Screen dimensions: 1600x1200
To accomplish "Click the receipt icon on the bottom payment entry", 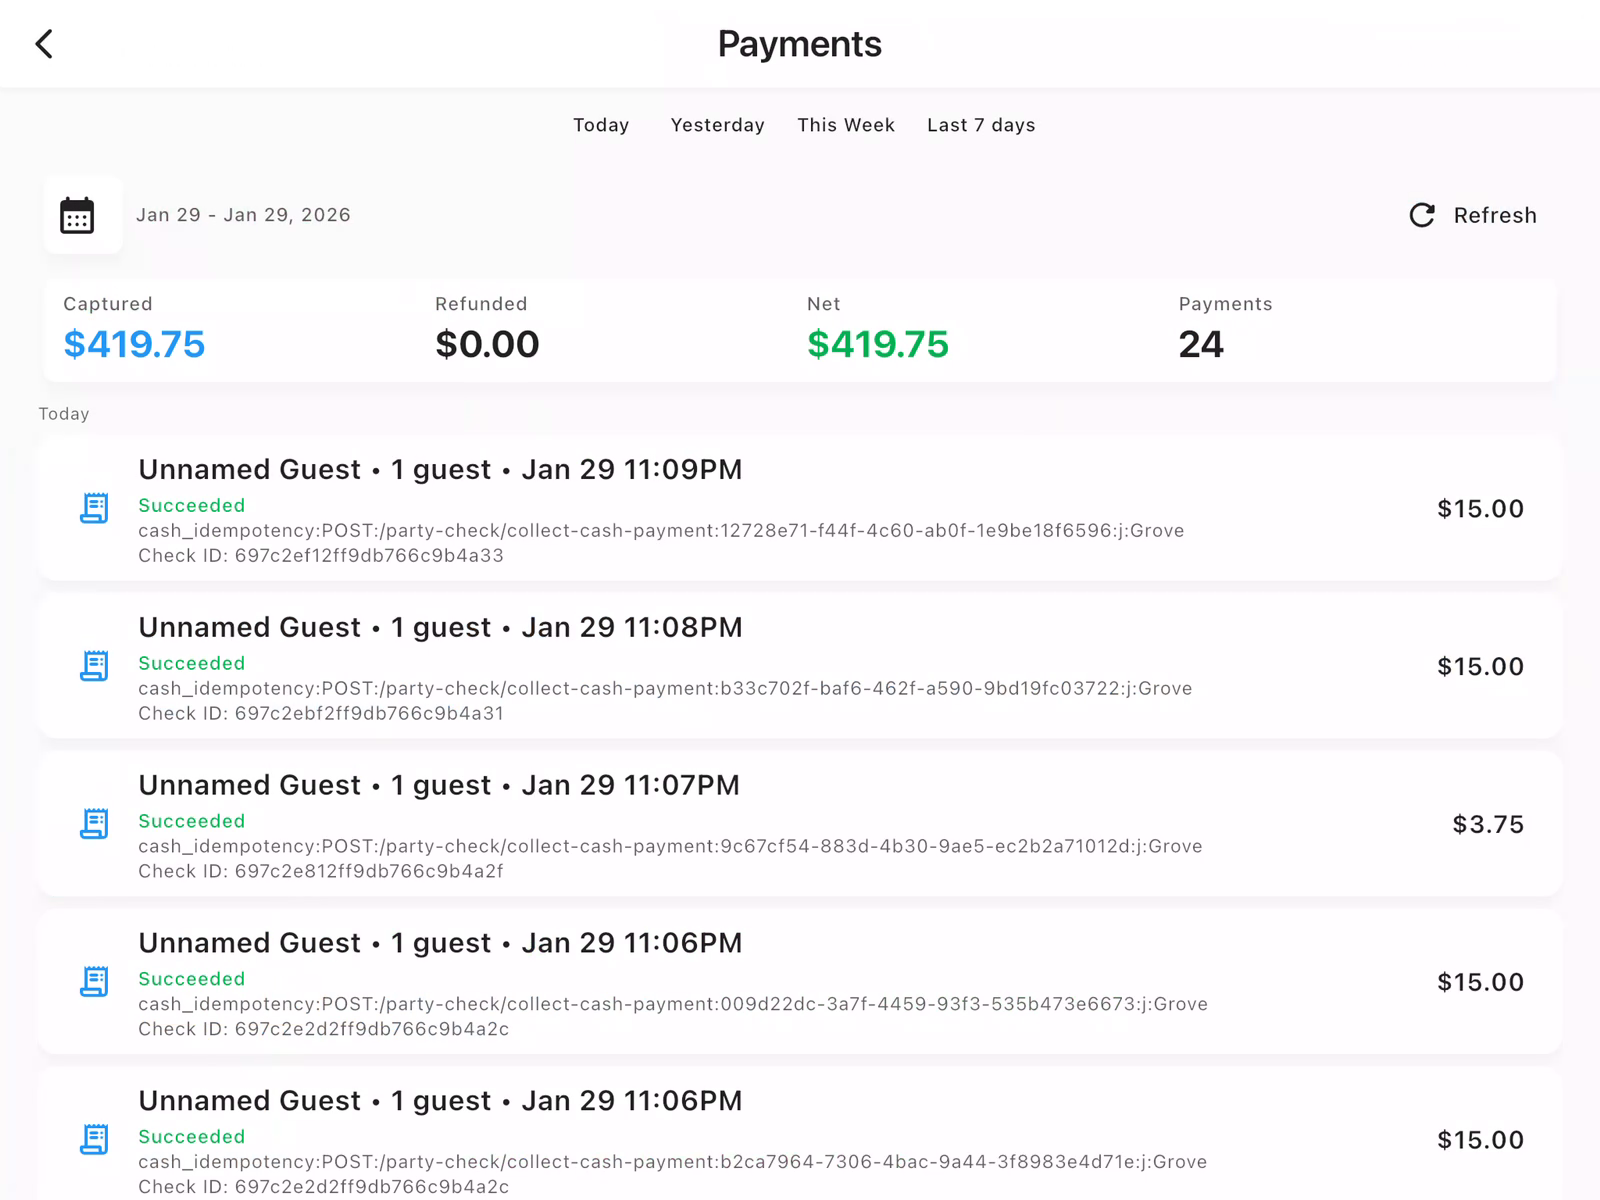I will (x=95, y=1140).
